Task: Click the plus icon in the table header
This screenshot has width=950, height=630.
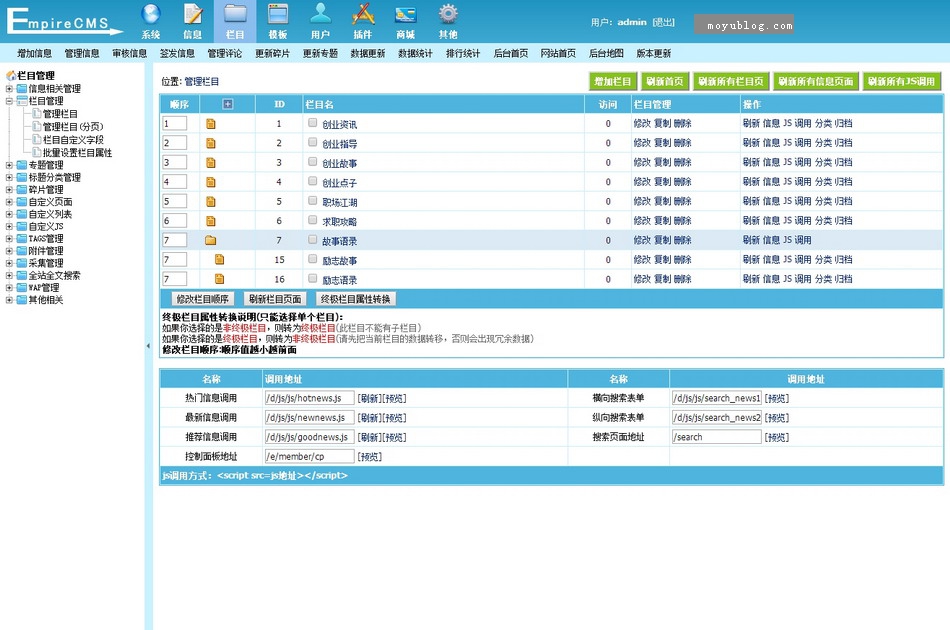Action: (x=228, y=104)
